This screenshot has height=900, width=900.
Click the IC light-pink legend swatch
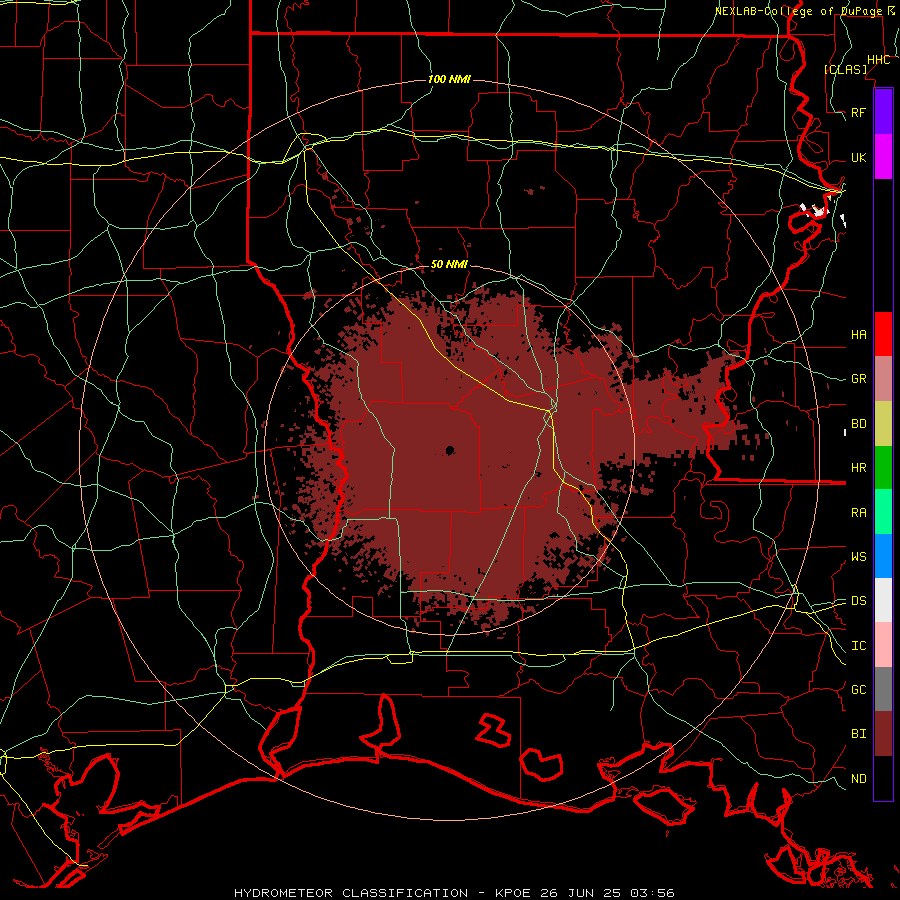pyautogui.click(x=883, y=645)
